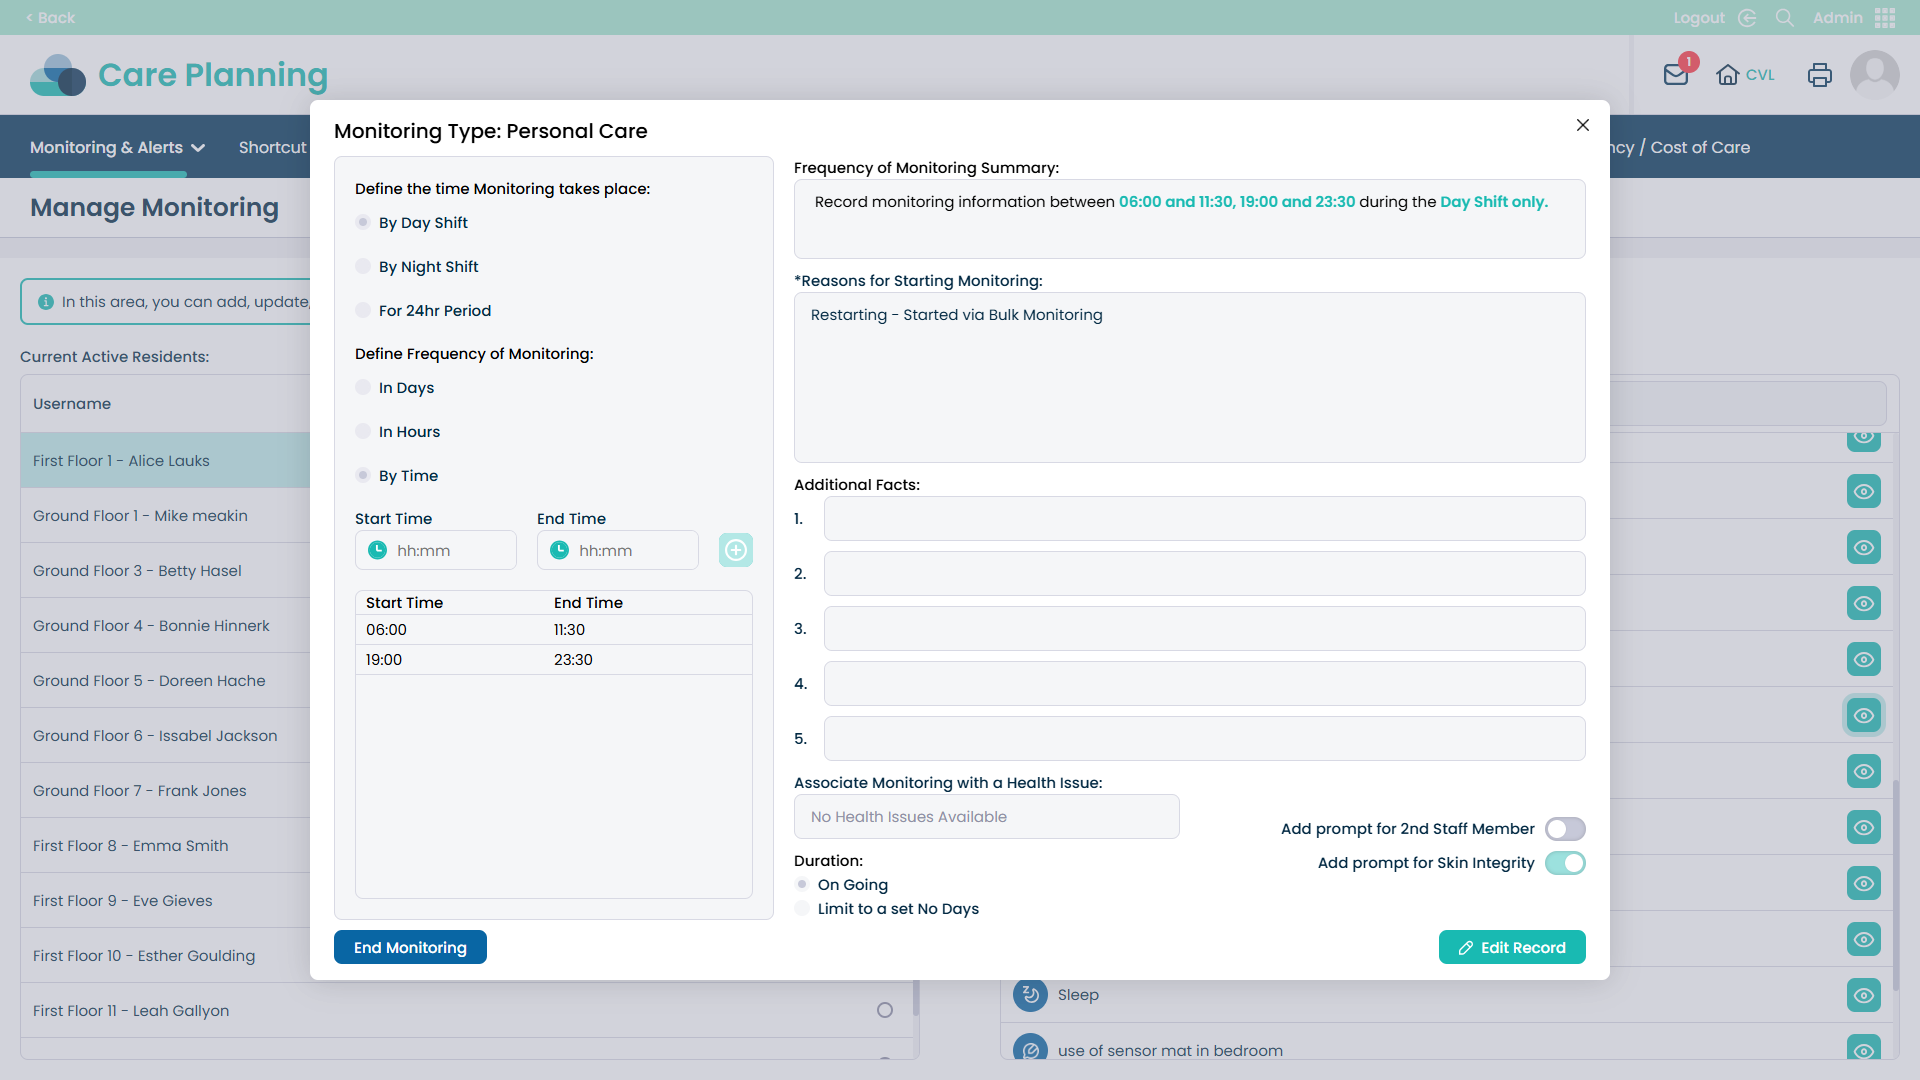
Task: Disable prompt for Skin Integrity toggle
Action: (x=1564, y=863)
